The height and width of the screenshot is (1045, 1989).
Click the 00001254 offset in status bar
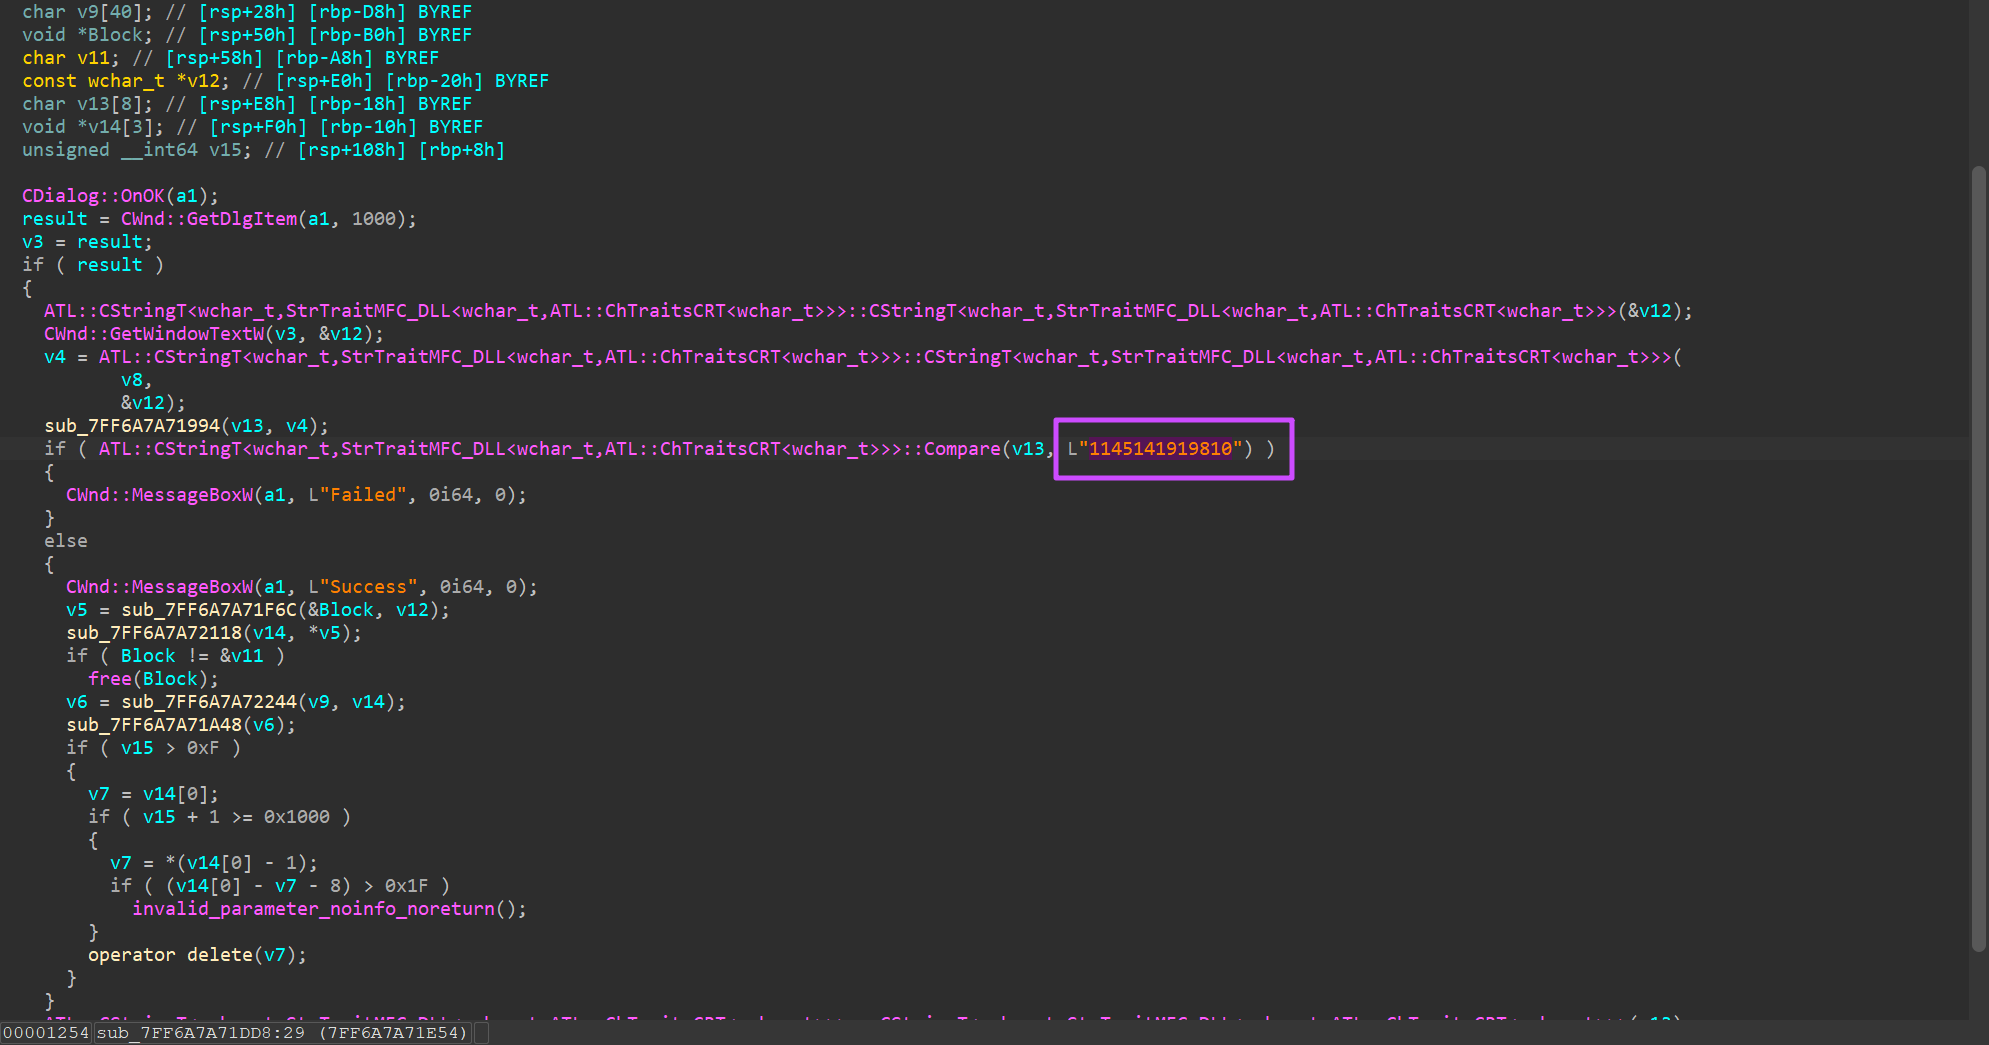tap(46, 1033)
